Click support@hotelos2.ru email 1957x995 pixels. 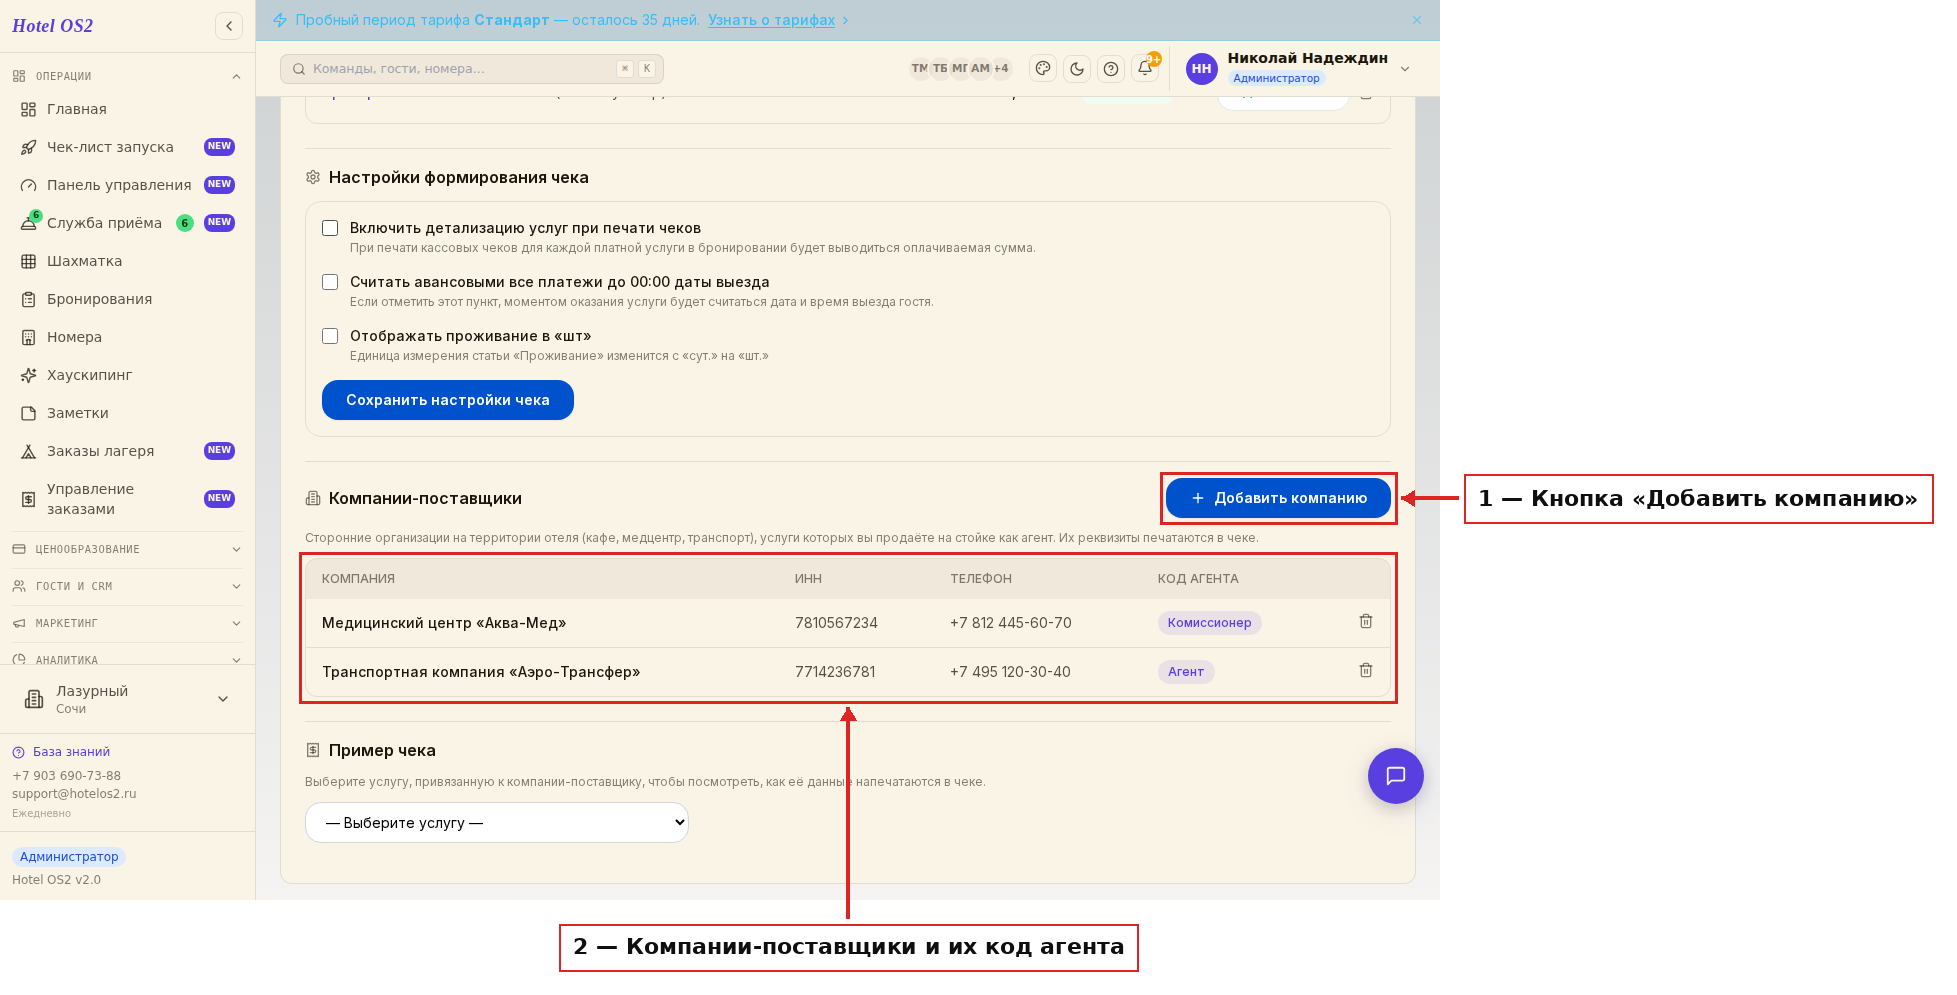coord(74,794)
